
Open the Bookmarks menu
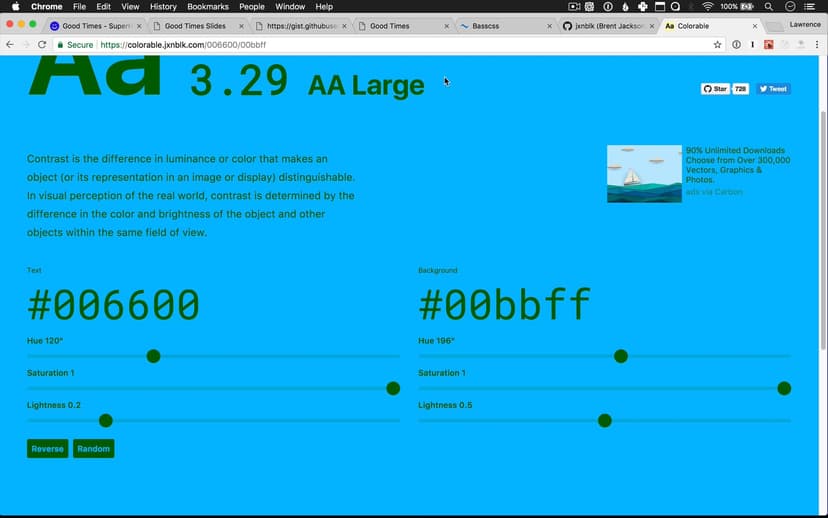(208, 7)
